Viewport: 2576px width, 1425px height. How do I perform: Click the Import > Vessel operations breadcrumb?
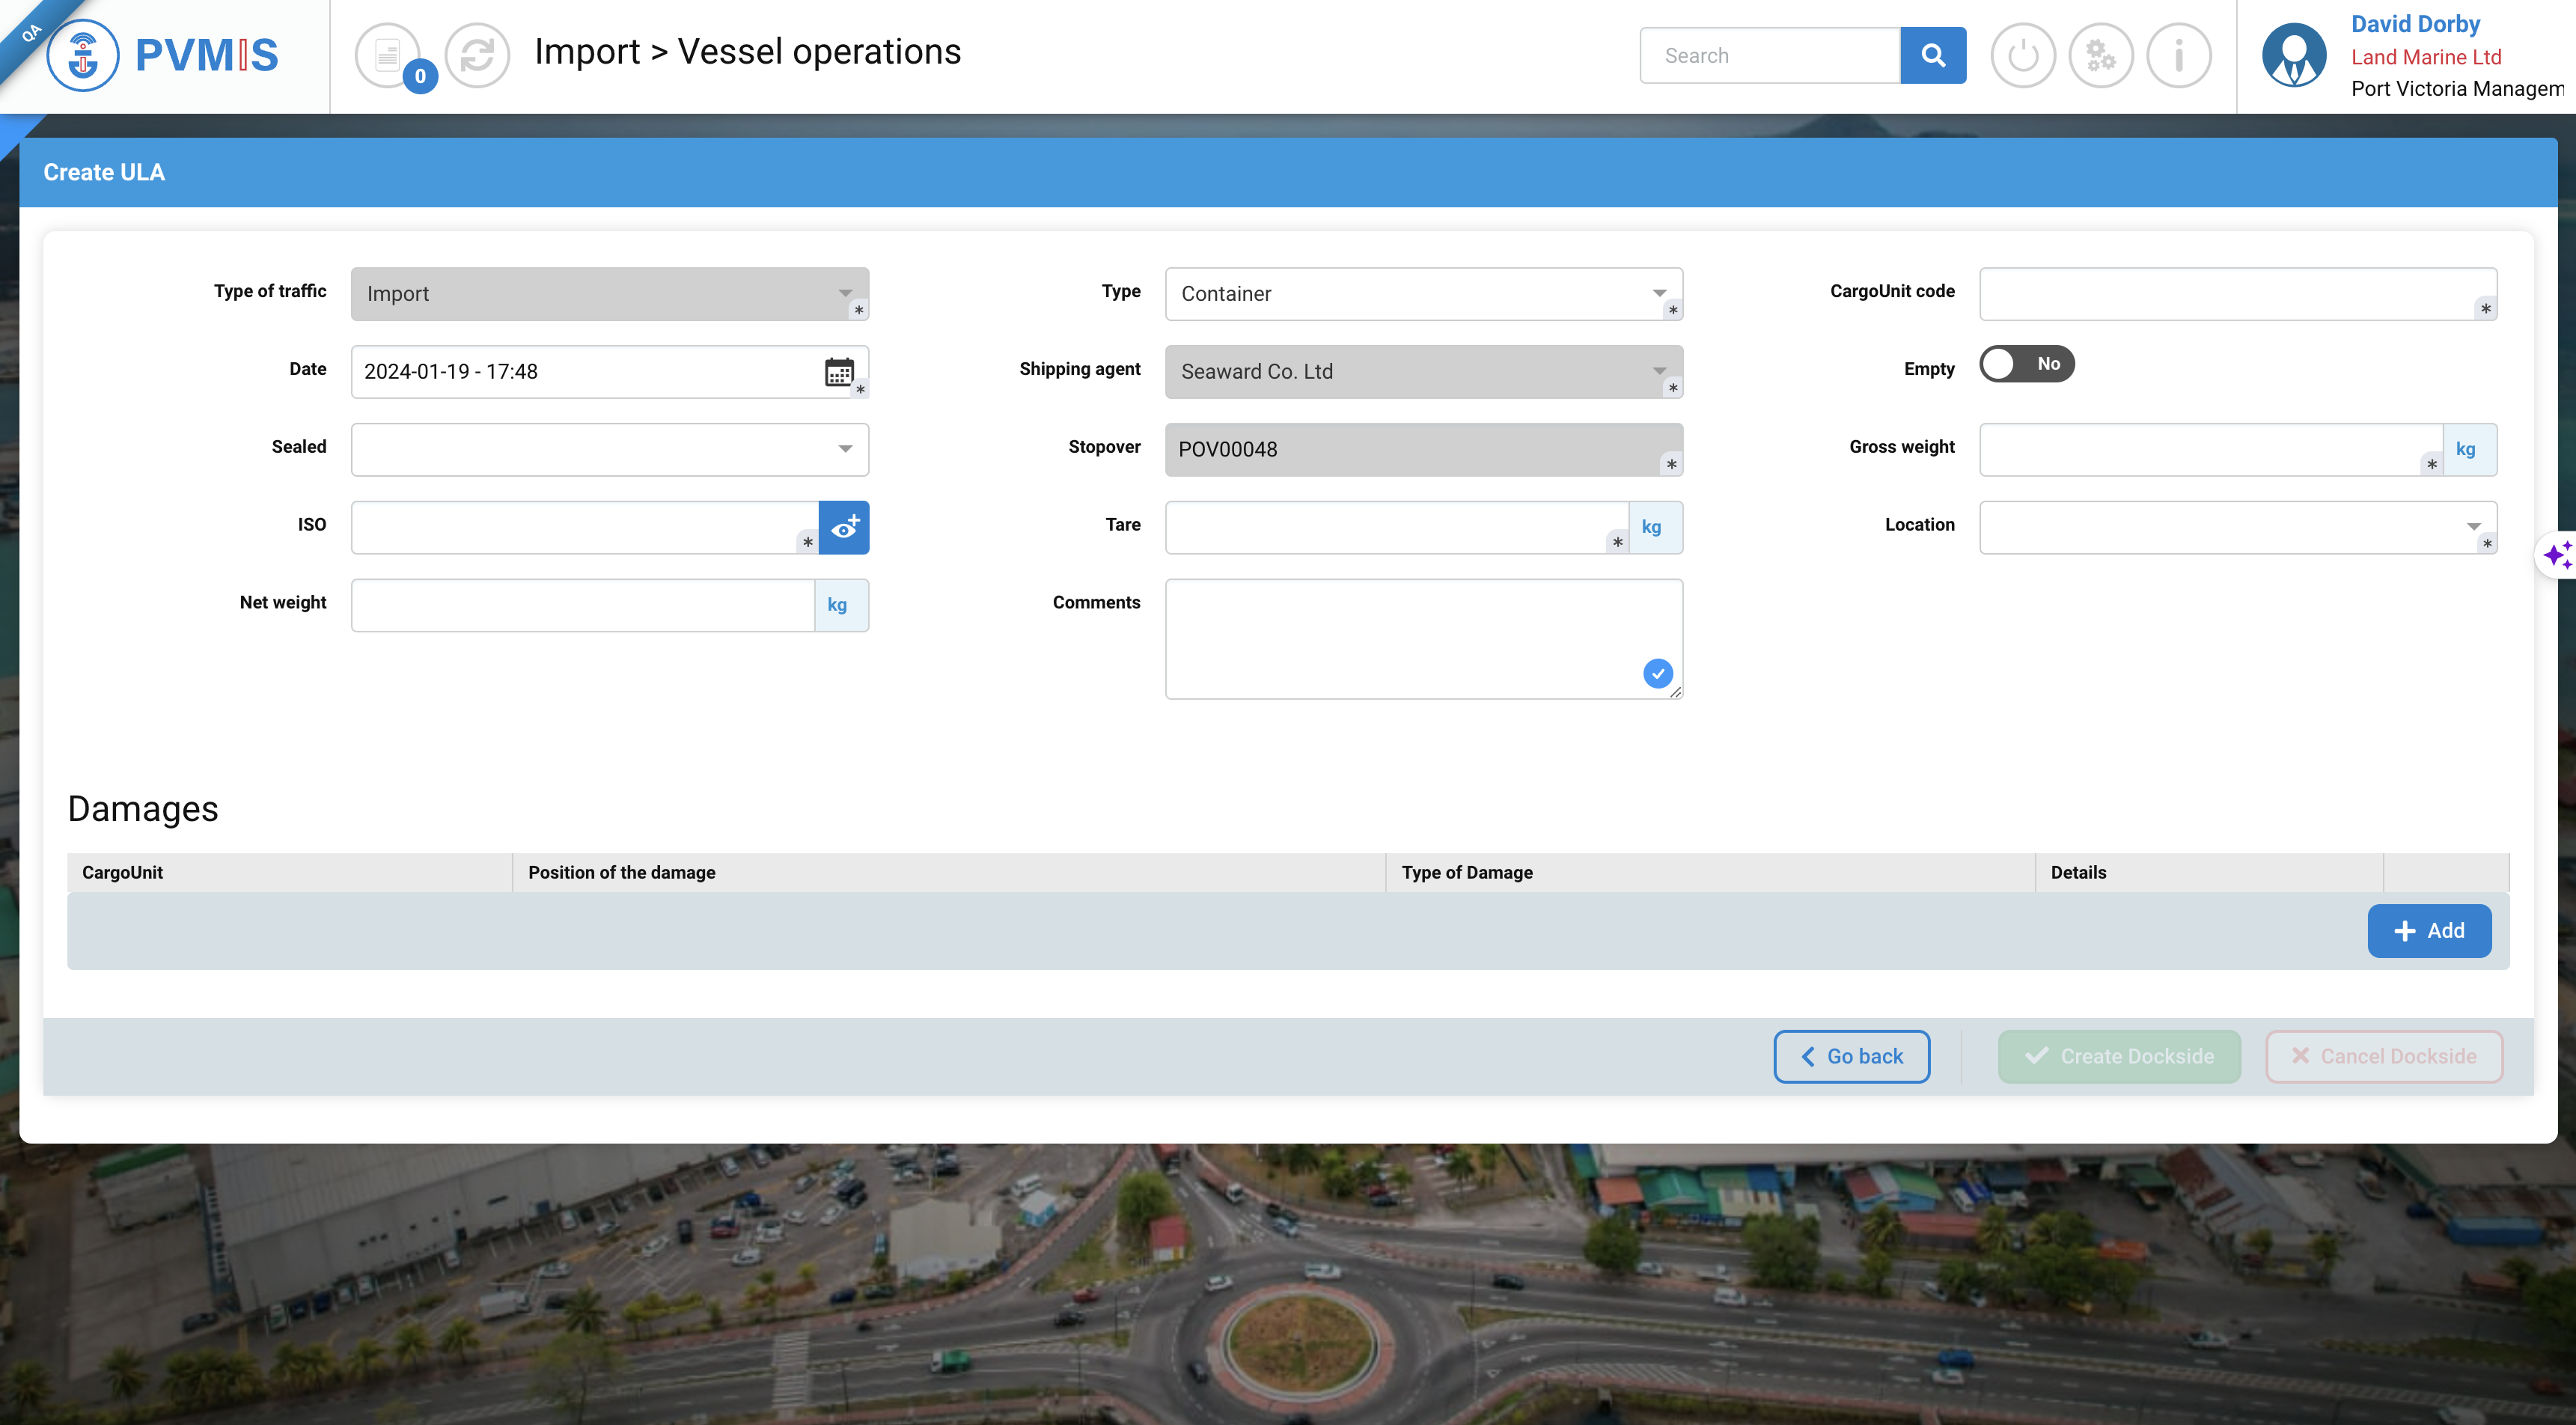[747, 51]
